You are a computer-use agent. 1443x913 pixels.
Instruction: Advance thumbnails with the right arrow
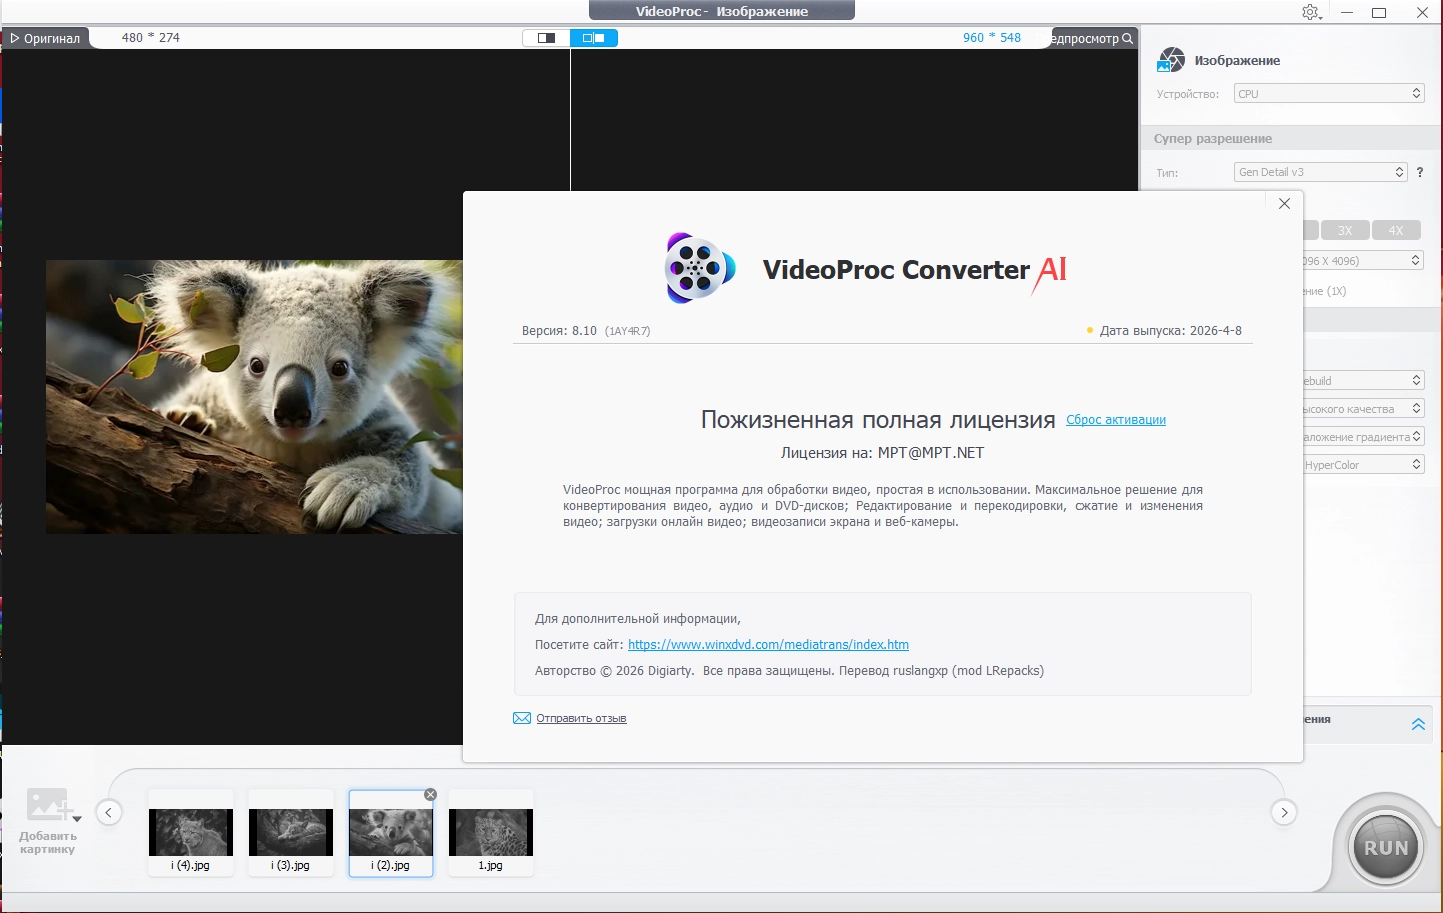pos(1284,812)
